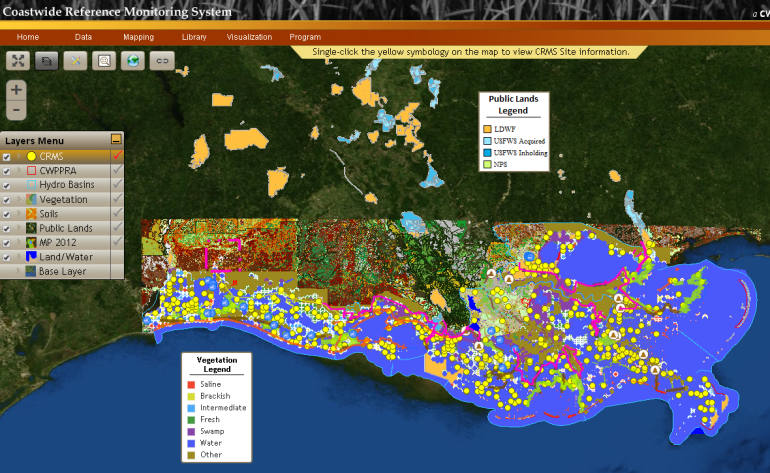Click the full extent arrows icon
Image resolution: width=770 pixels, height=473 pixels.
pyautogui.click(x=19, y=61)
